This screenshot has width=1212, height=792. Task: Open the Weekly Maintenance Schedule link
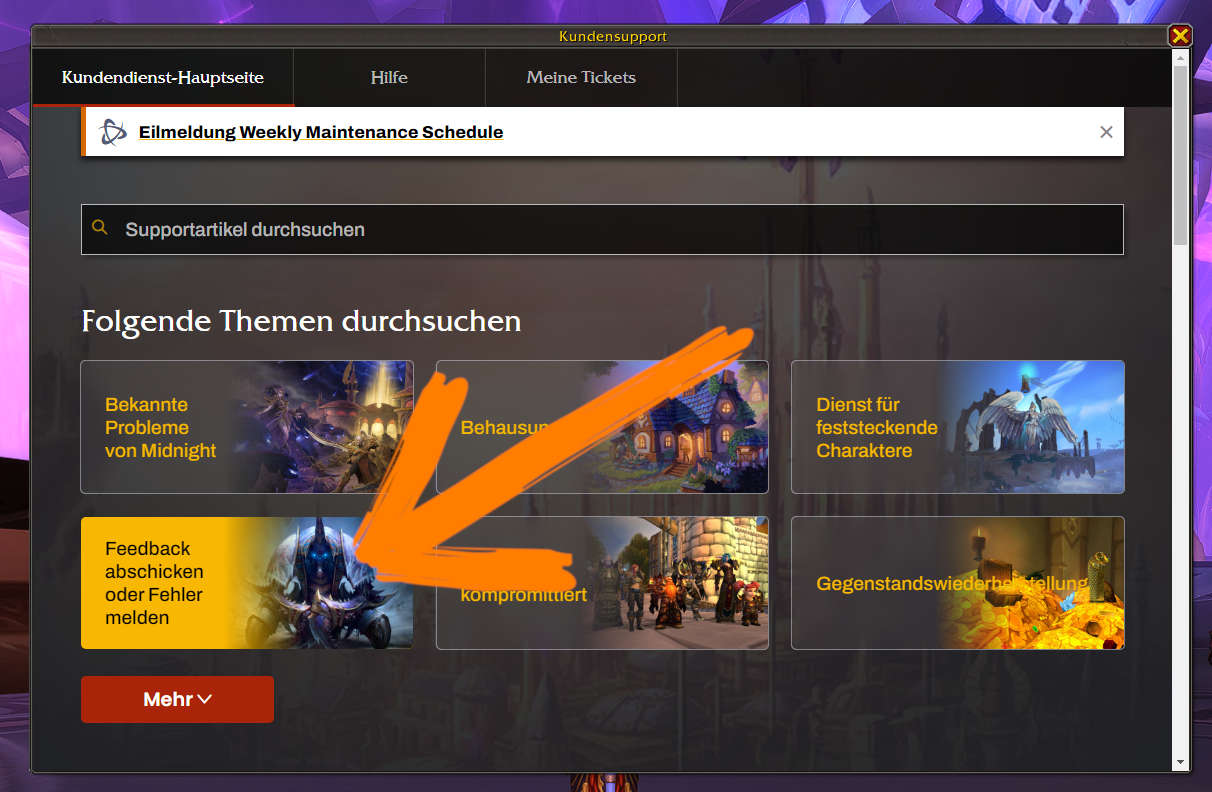tap(321, 132)
